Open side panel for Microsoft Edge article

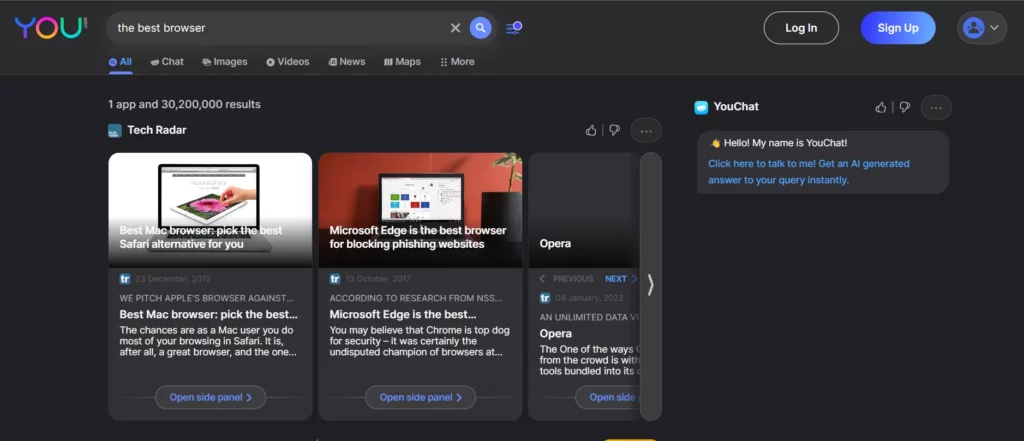point(420,397)
